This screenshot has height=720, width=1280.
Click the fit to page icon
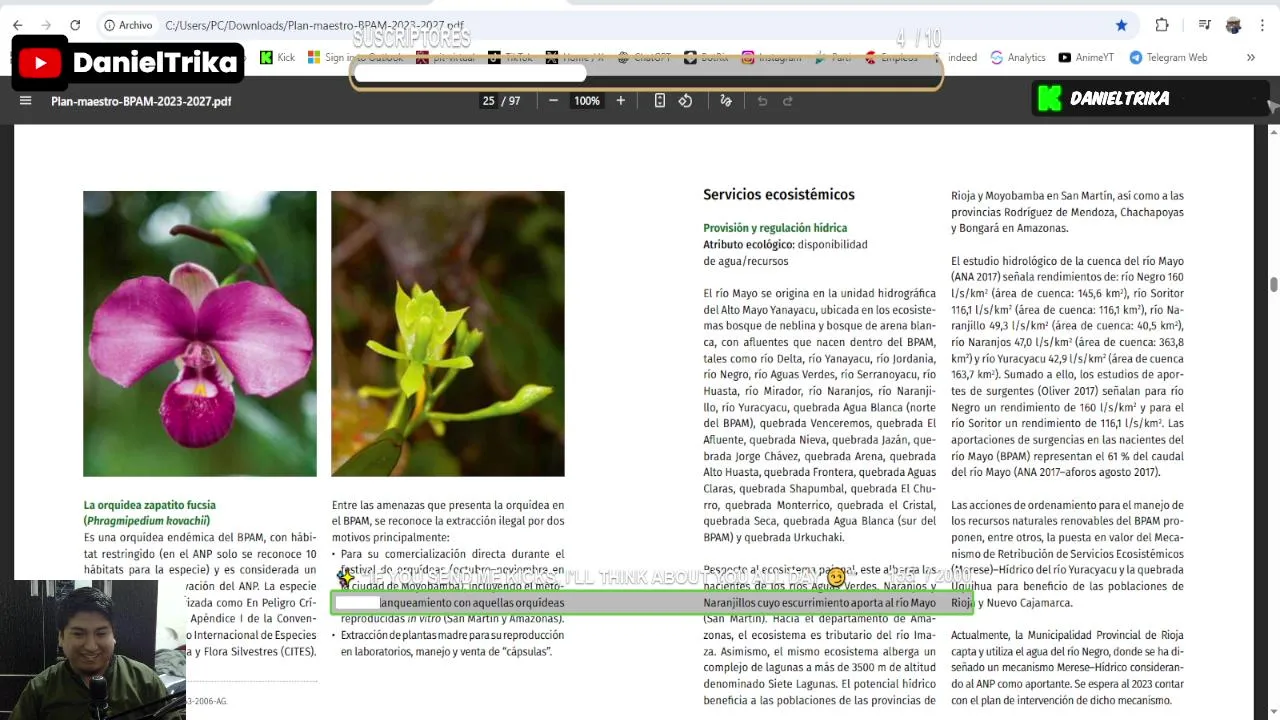660,100
